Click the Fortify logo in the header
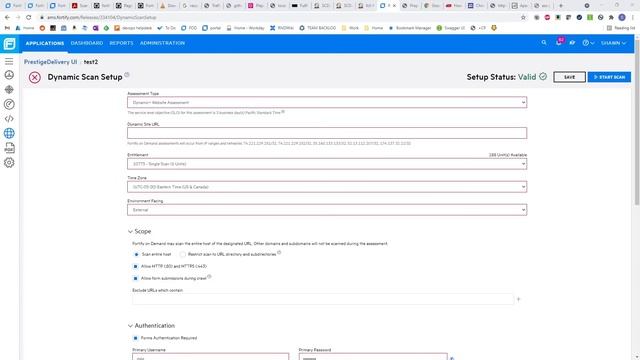 [9, 43]
